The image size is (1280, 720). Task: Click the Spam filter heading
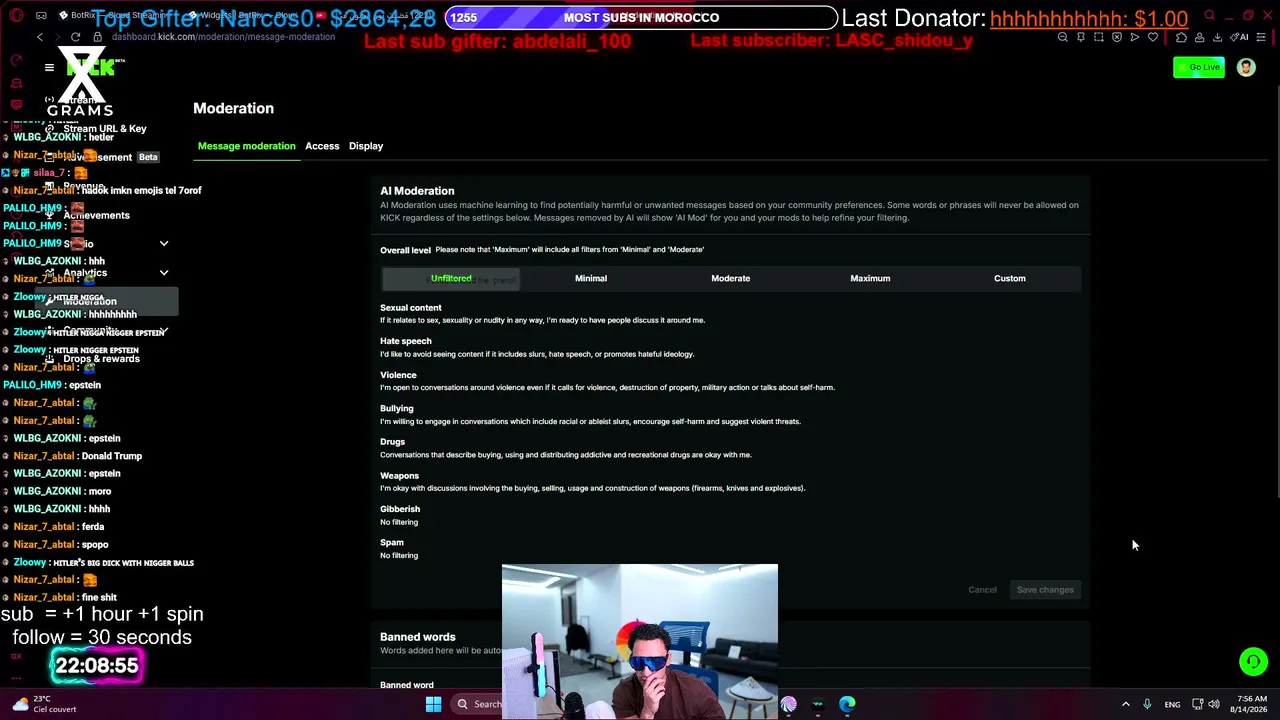tap(392, 543)
